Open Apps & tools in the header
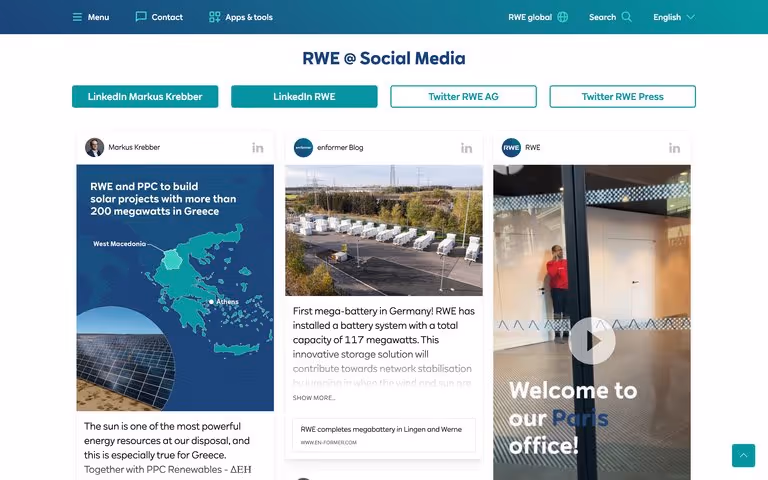This screenshot has width=768, height=480. [249, 17]
